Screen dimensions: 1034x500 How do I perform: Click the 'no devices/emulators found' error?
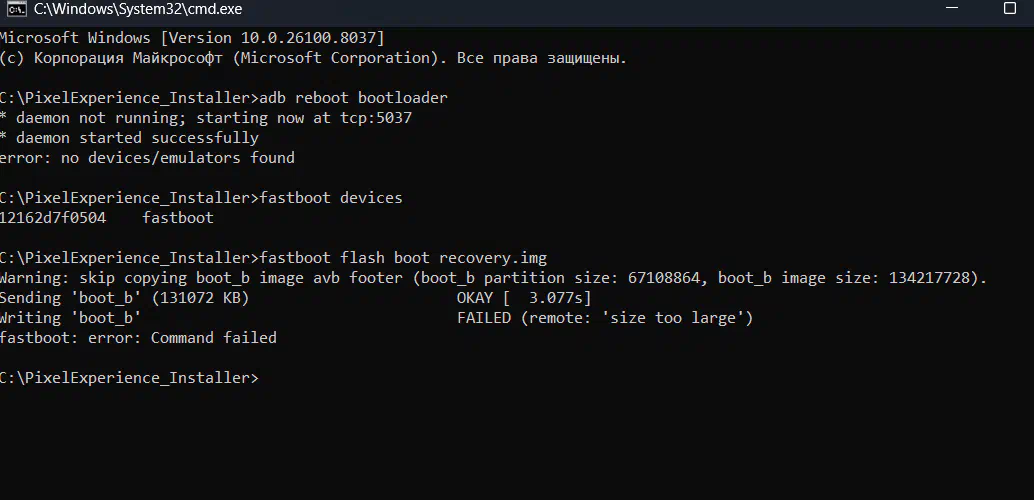[147, 158]
